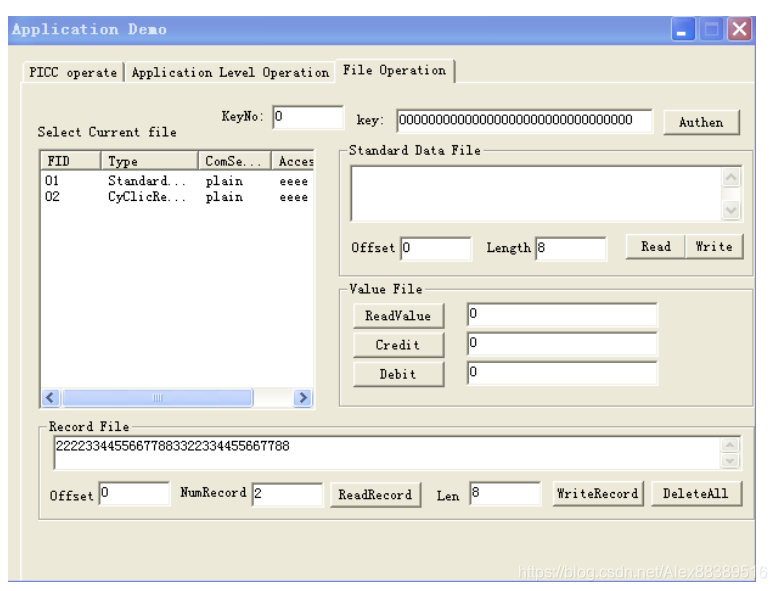
Task: Click inside the Record File data box
Action: point(387,453)
